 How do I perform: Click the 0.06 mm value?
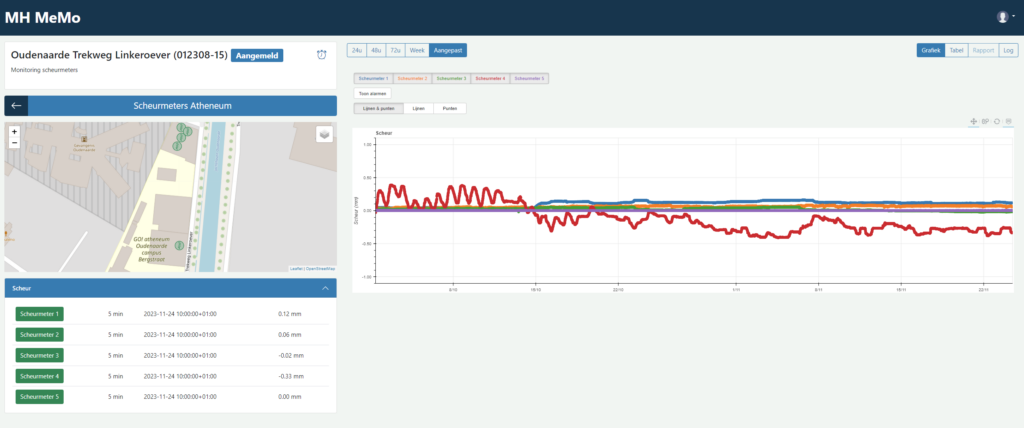click(290, 335)
